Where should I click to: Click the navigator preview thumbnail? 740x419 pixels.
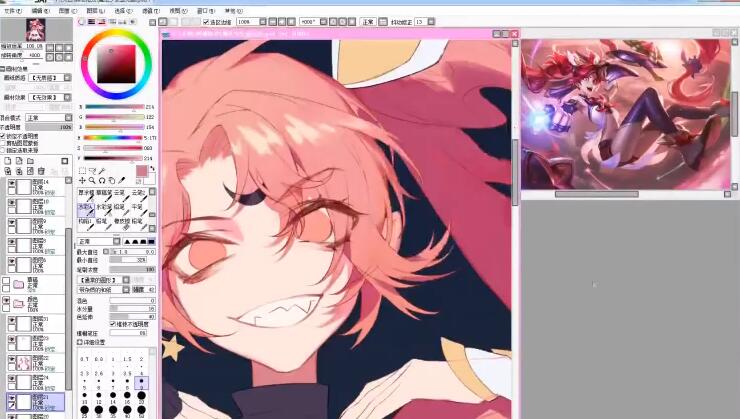point(35,29)
